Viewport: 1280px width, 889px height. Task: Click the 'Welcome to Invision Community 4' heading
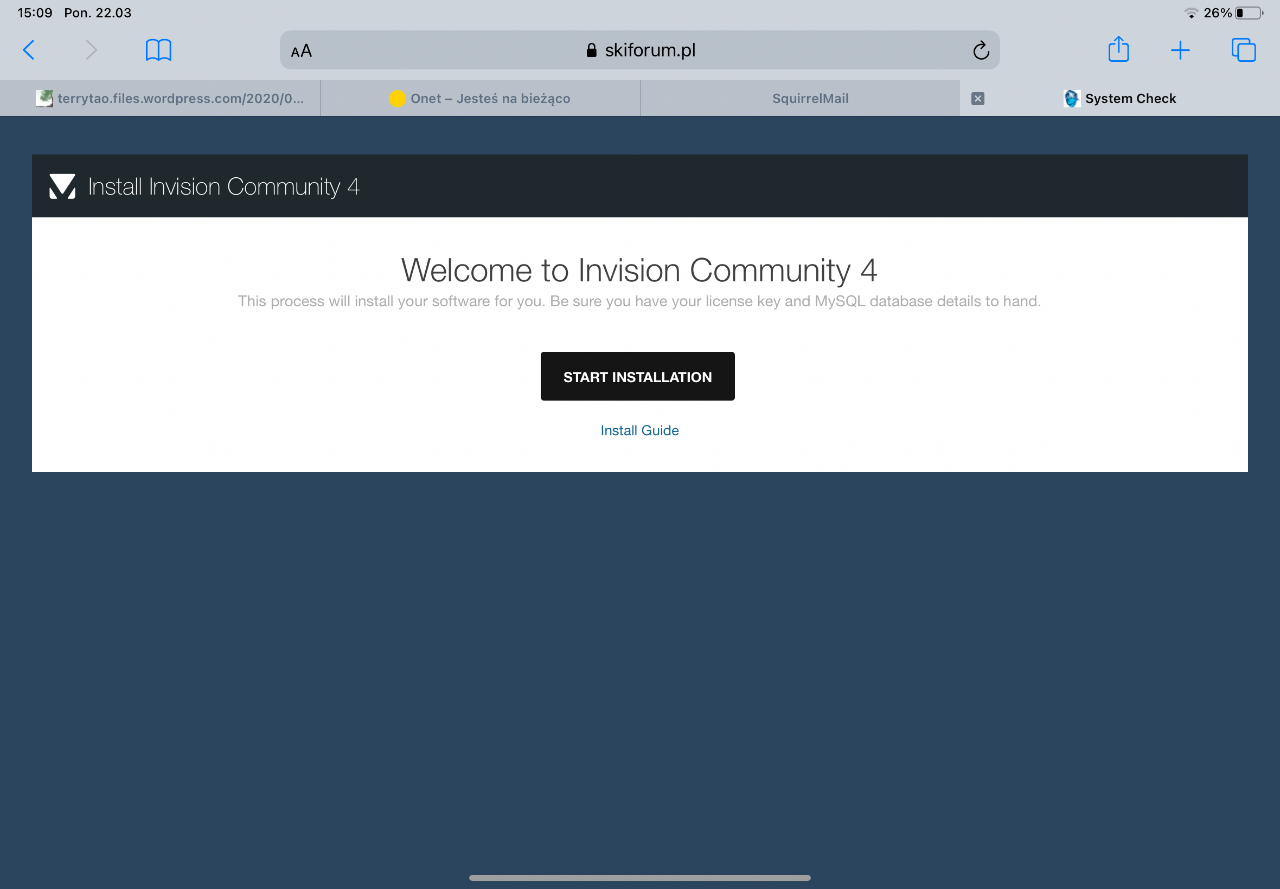[x=639, y=270]
